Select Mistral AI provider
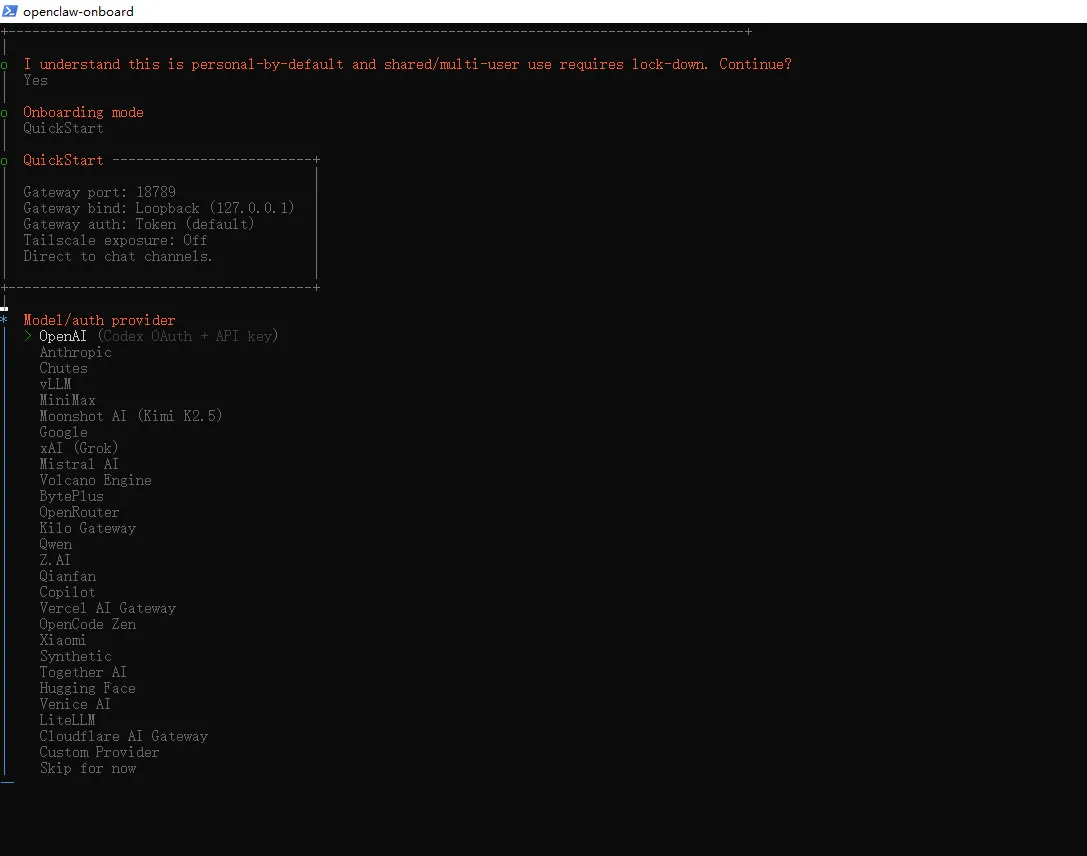The height and width of the screenshot is (856, 1087). [x=79, y=464]
